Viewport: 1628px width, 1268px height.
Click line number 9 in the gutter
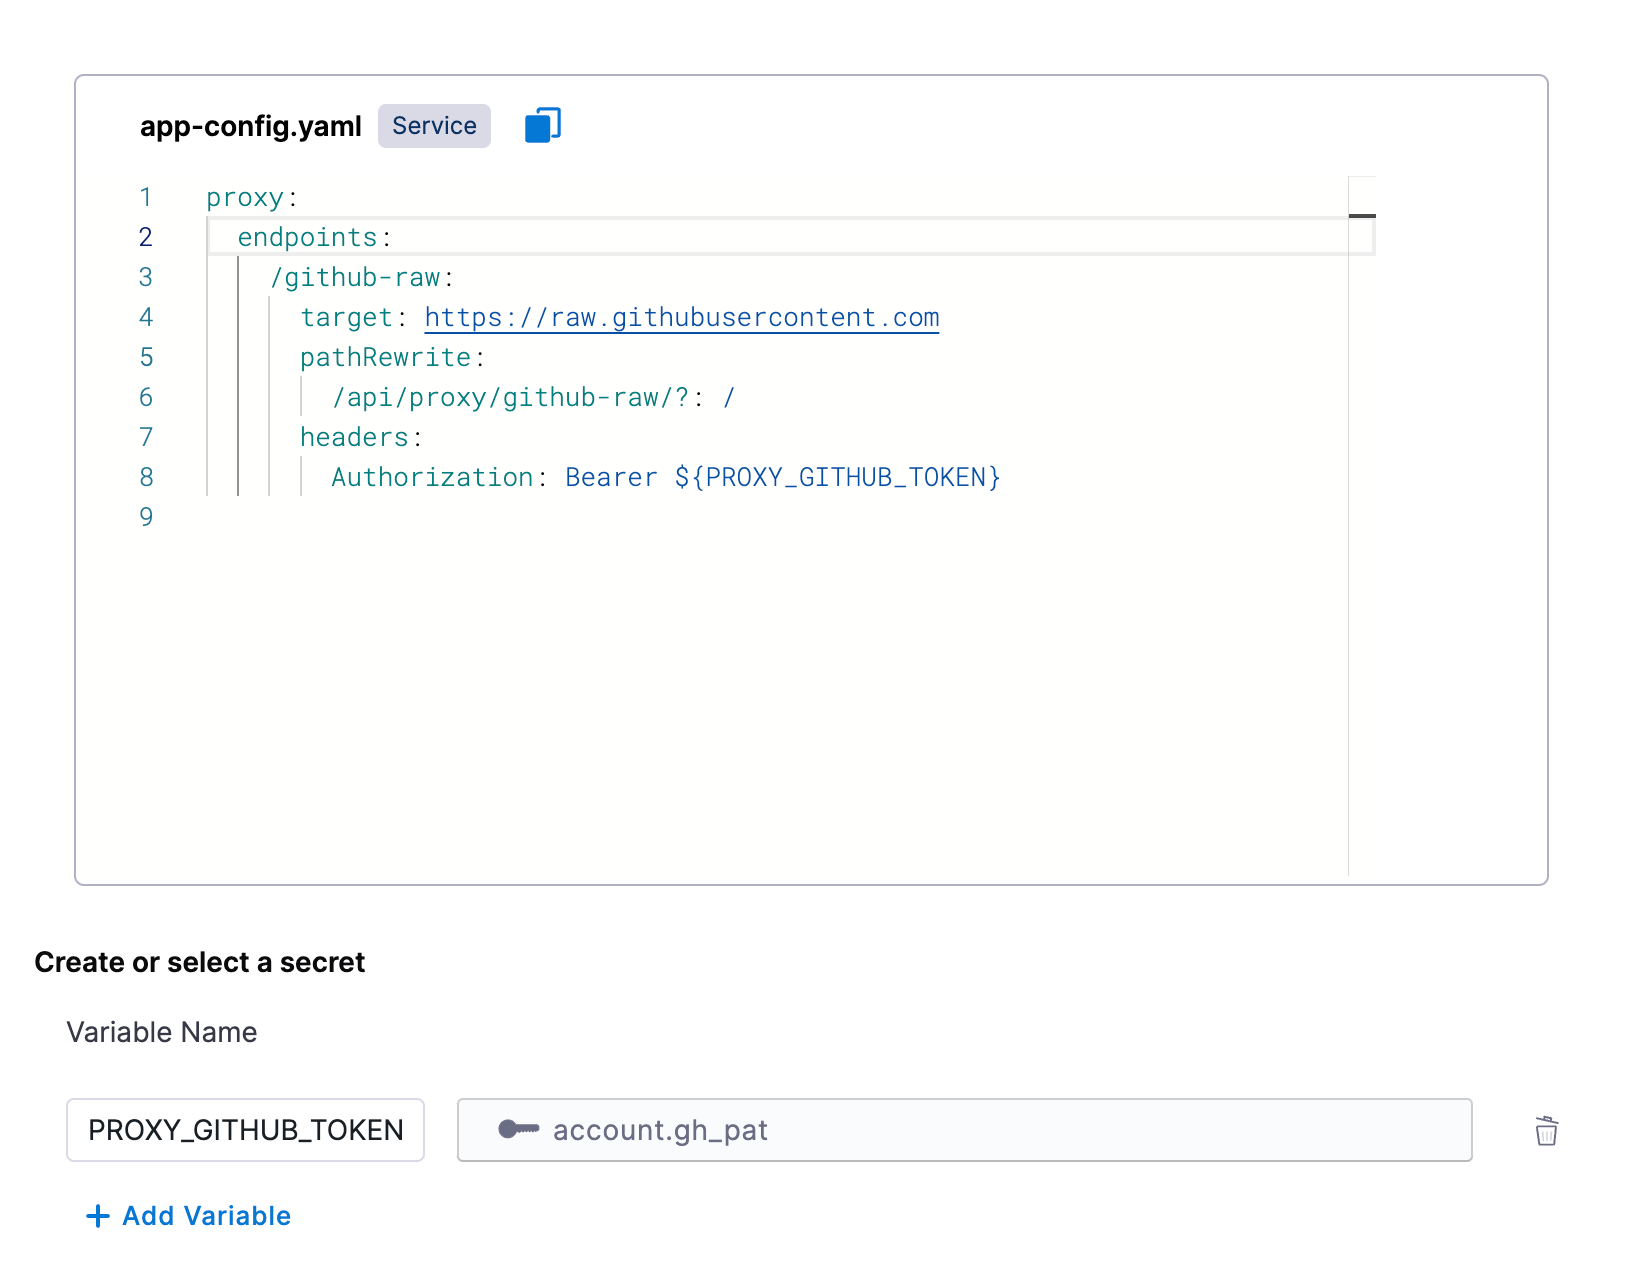(x=146, y=518)
